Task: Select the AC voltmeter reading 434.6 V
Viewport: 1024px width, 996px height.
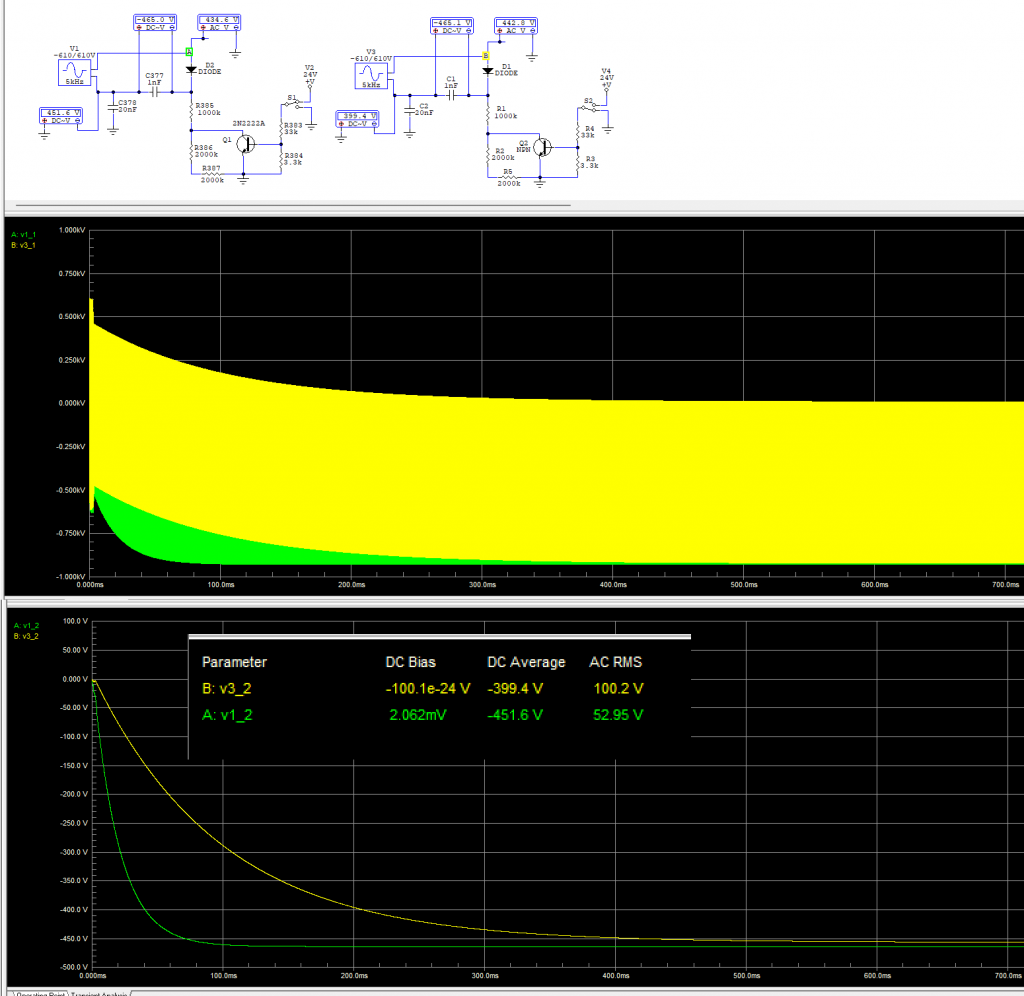Action: click(x=219, y=24)
